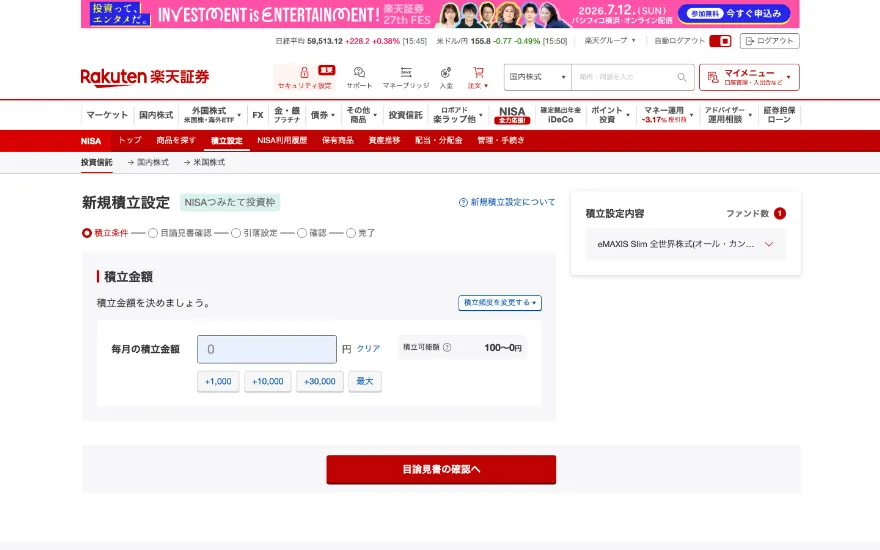This screenshot has height=550, width=880.
Task: Open the ロボアド 楽ラップ他 menu dropdown
Action: [x=457, y=115]
